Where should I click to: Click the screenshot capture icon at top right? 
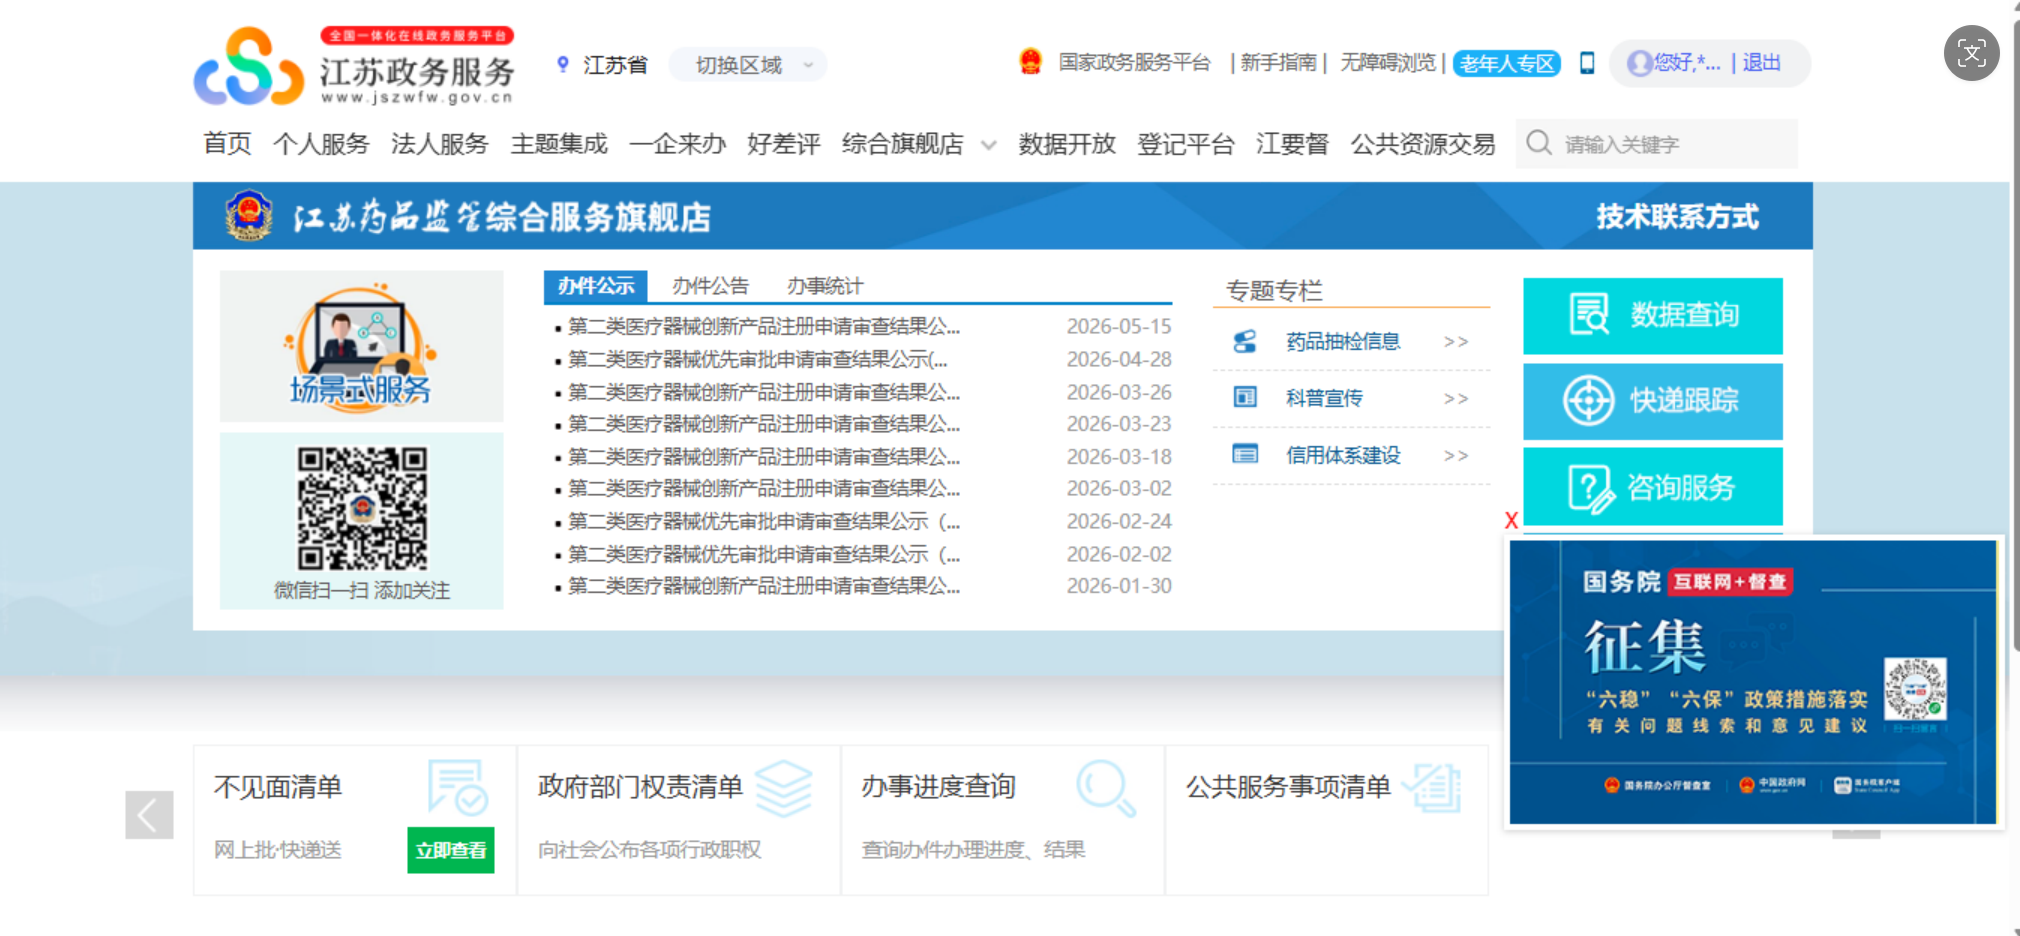(x=1971, y=53)
